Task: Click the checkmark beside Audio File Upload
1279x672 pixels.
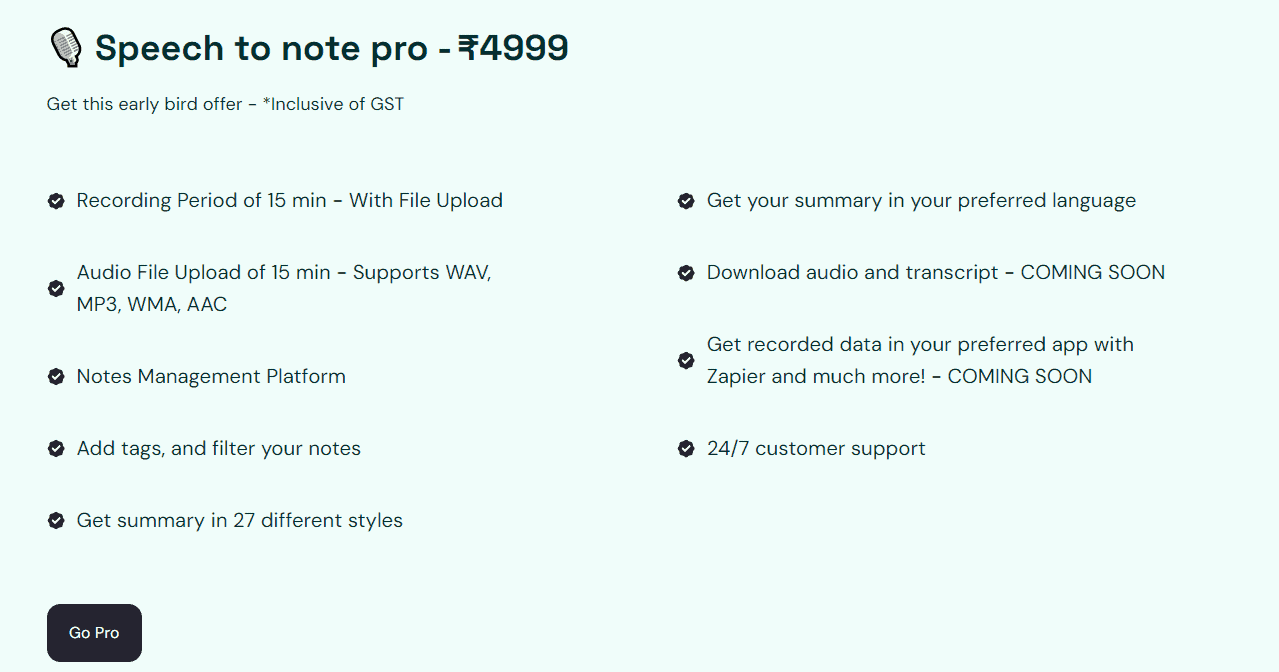Action: tap(56, 288)
